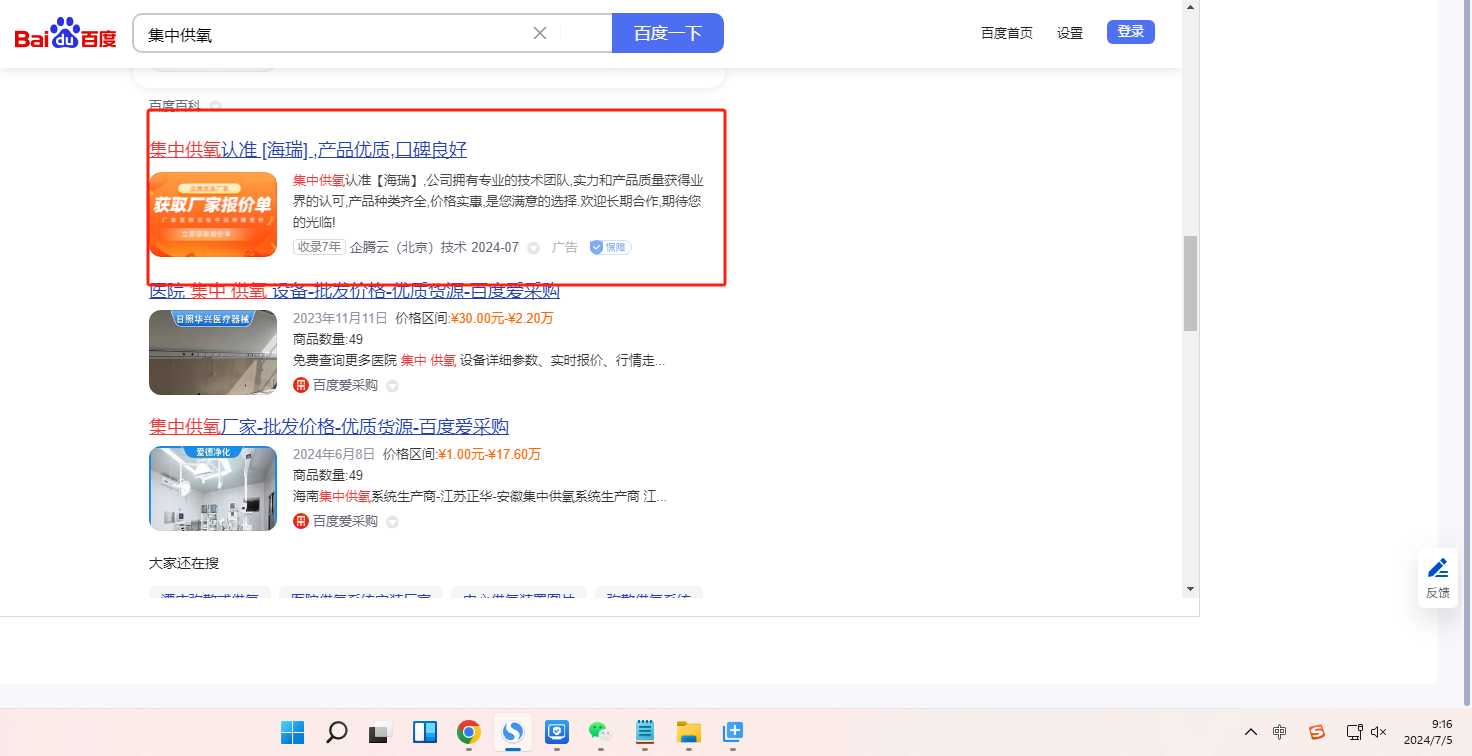The image size is (1472, 756).
Task: Click the page vertical scrollbar thumb
Action: point(1190,283)
